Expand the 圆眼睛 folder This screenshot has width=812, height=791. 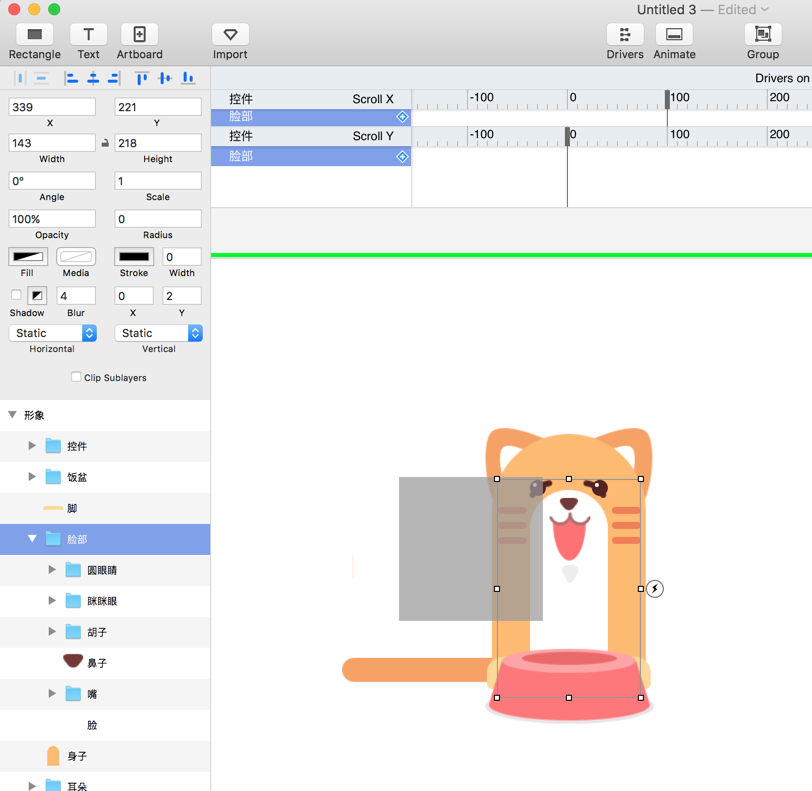click(52, 570)
